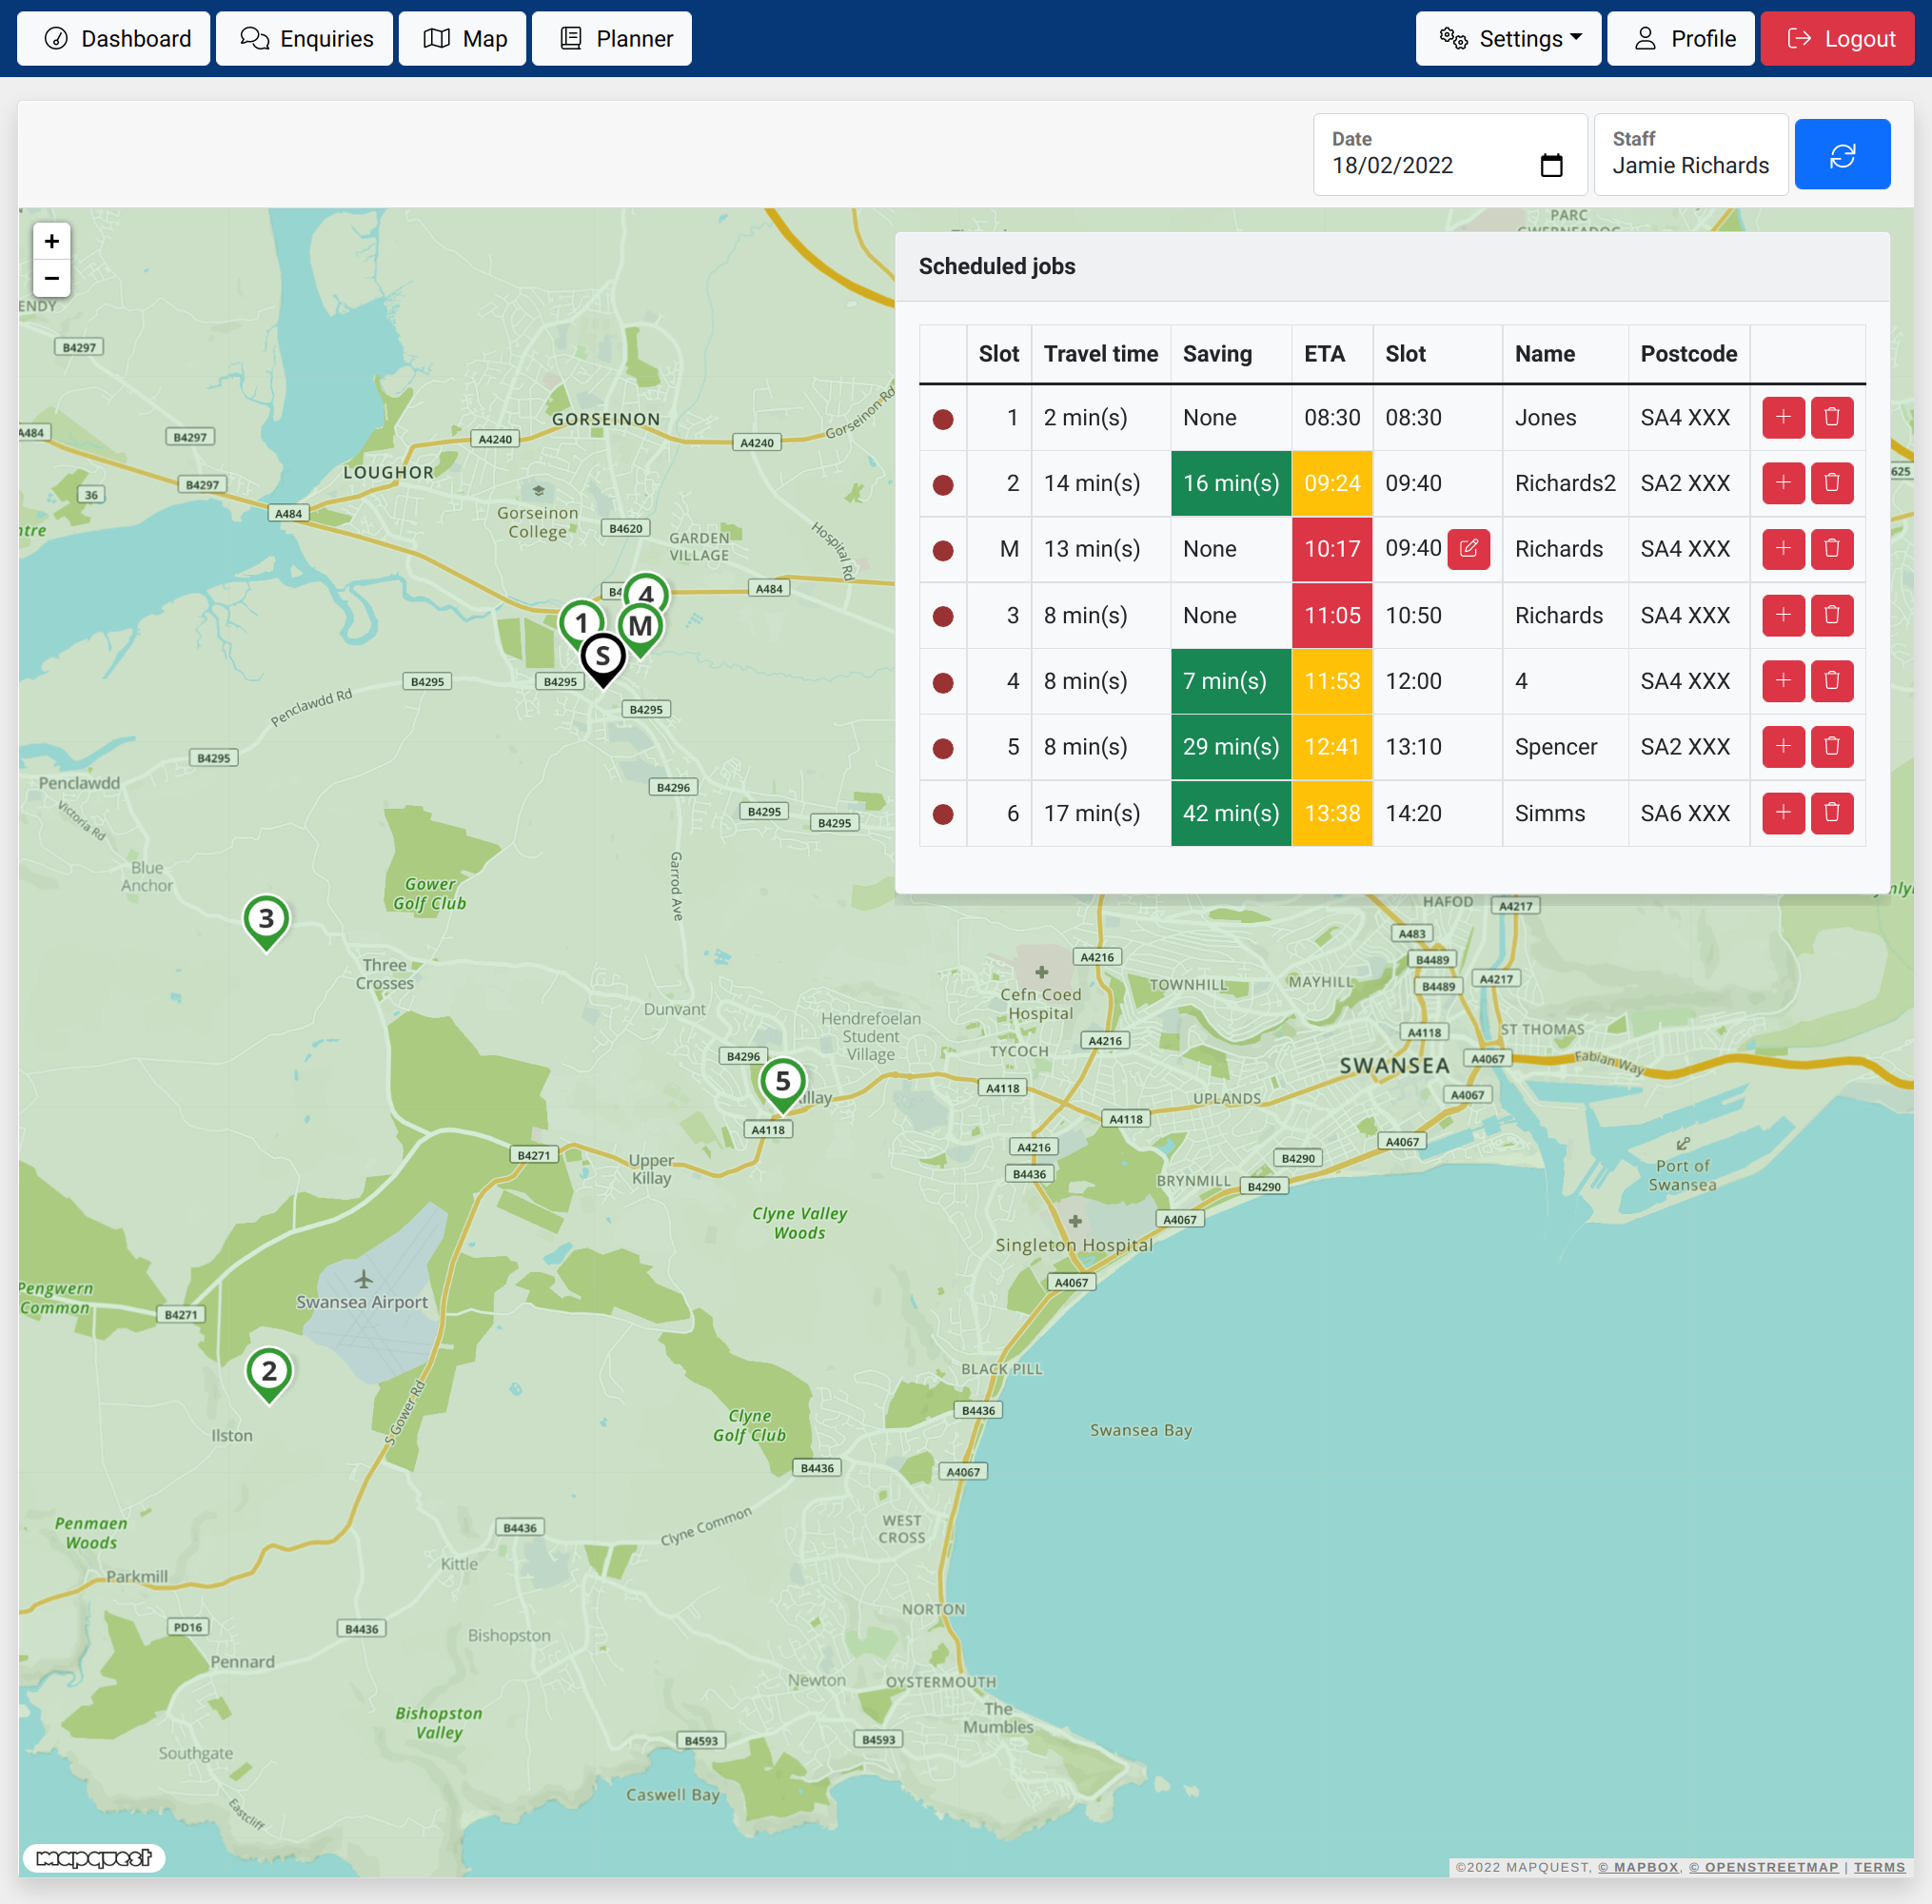Image resolution: width=1932 pixels, height=1904 pixels.
Task: Open the Planner page
Action: coord(612,38)
